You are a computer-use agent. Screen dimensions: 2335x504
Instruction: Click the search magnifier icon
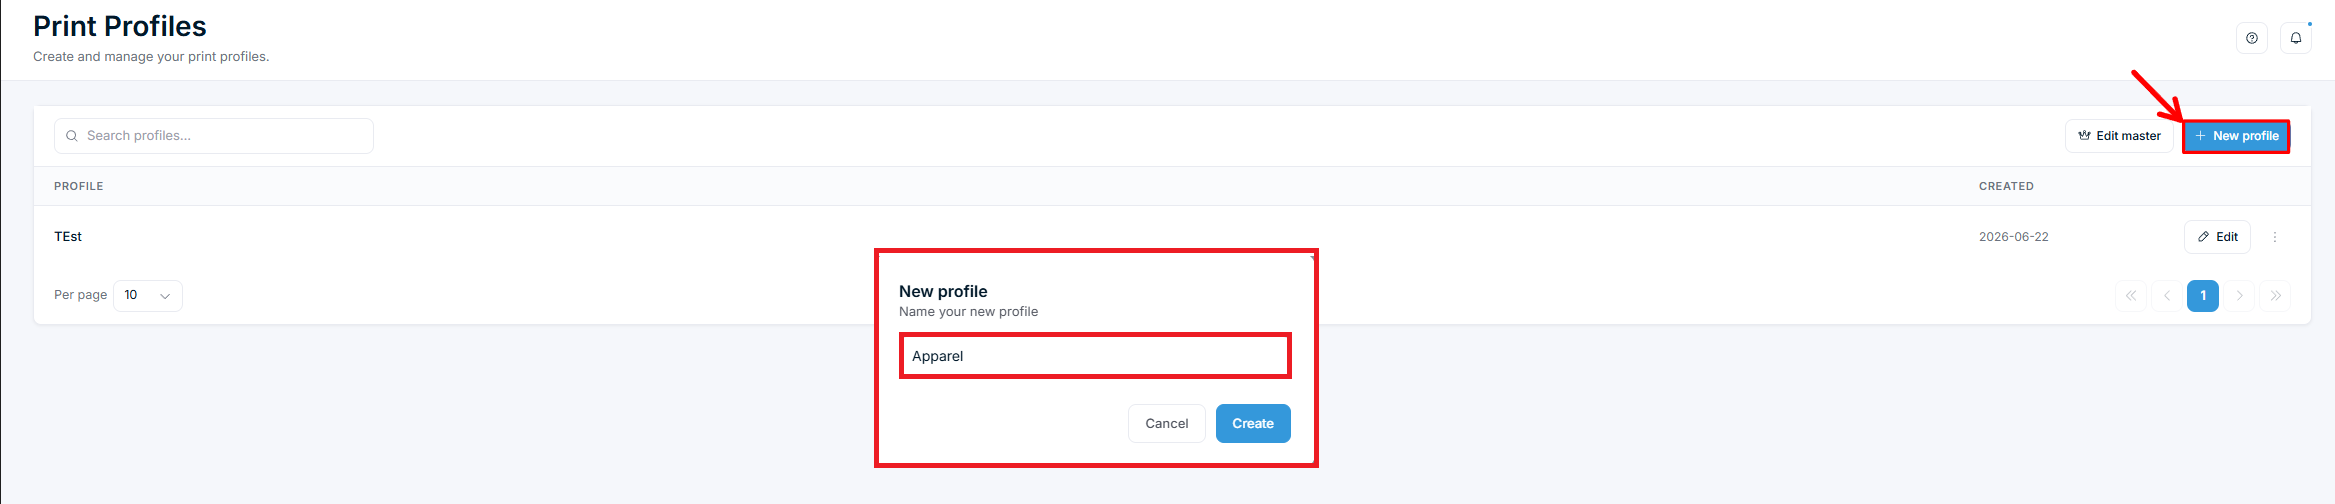pyautogui.click(x=72, y=136)
